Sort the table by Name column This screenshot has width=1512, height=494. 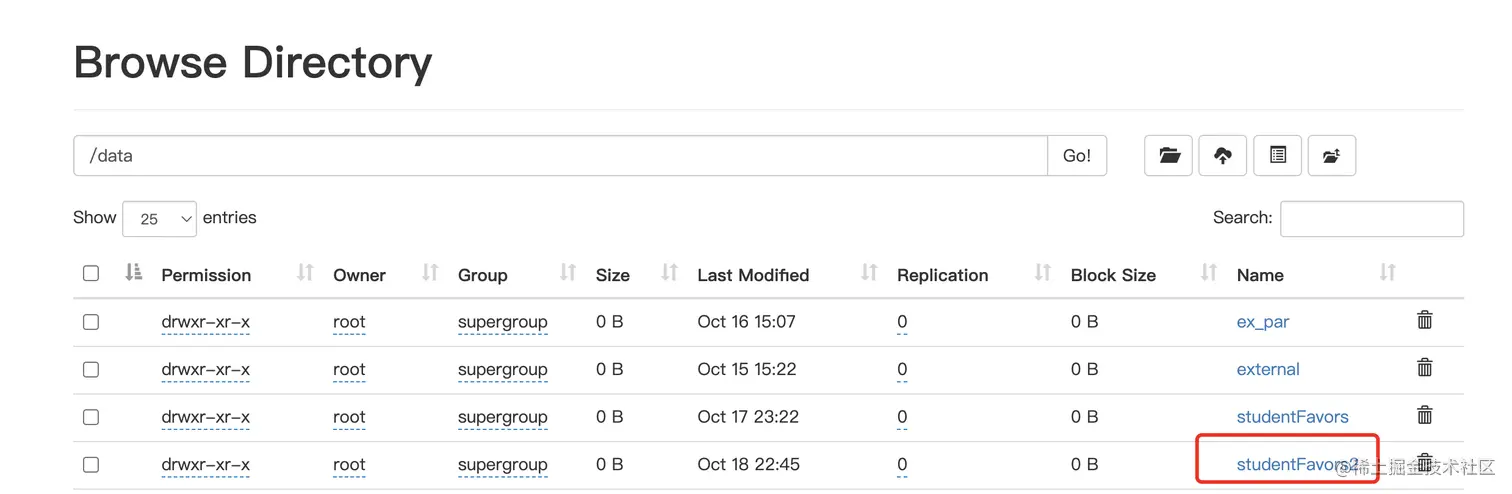coord(1260,275)
